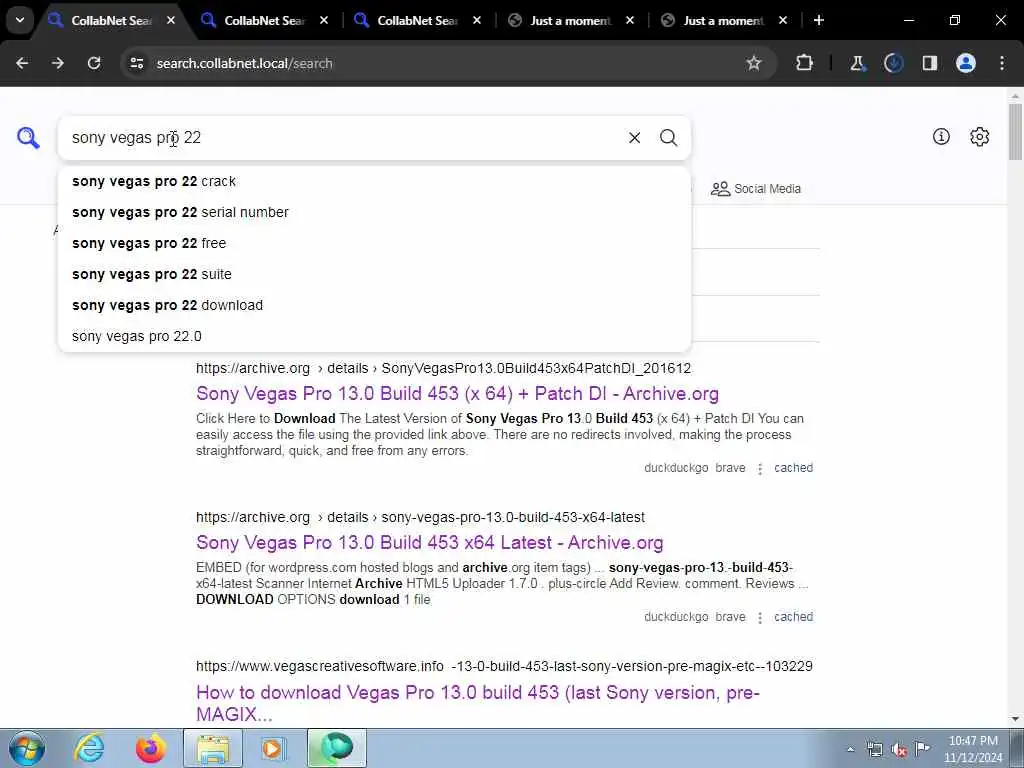Choose suggestion 'sony vegas pro 22 free'
Image resolution: width=1024 pixels, height=768 pixels.
(374, 243)
